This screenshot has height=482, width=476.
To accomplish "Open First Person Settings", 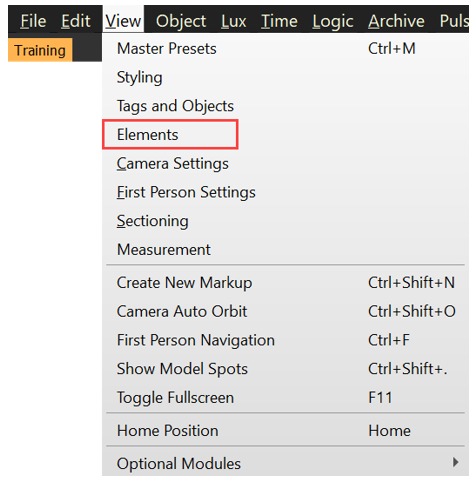I will click(x=285, y=192).
